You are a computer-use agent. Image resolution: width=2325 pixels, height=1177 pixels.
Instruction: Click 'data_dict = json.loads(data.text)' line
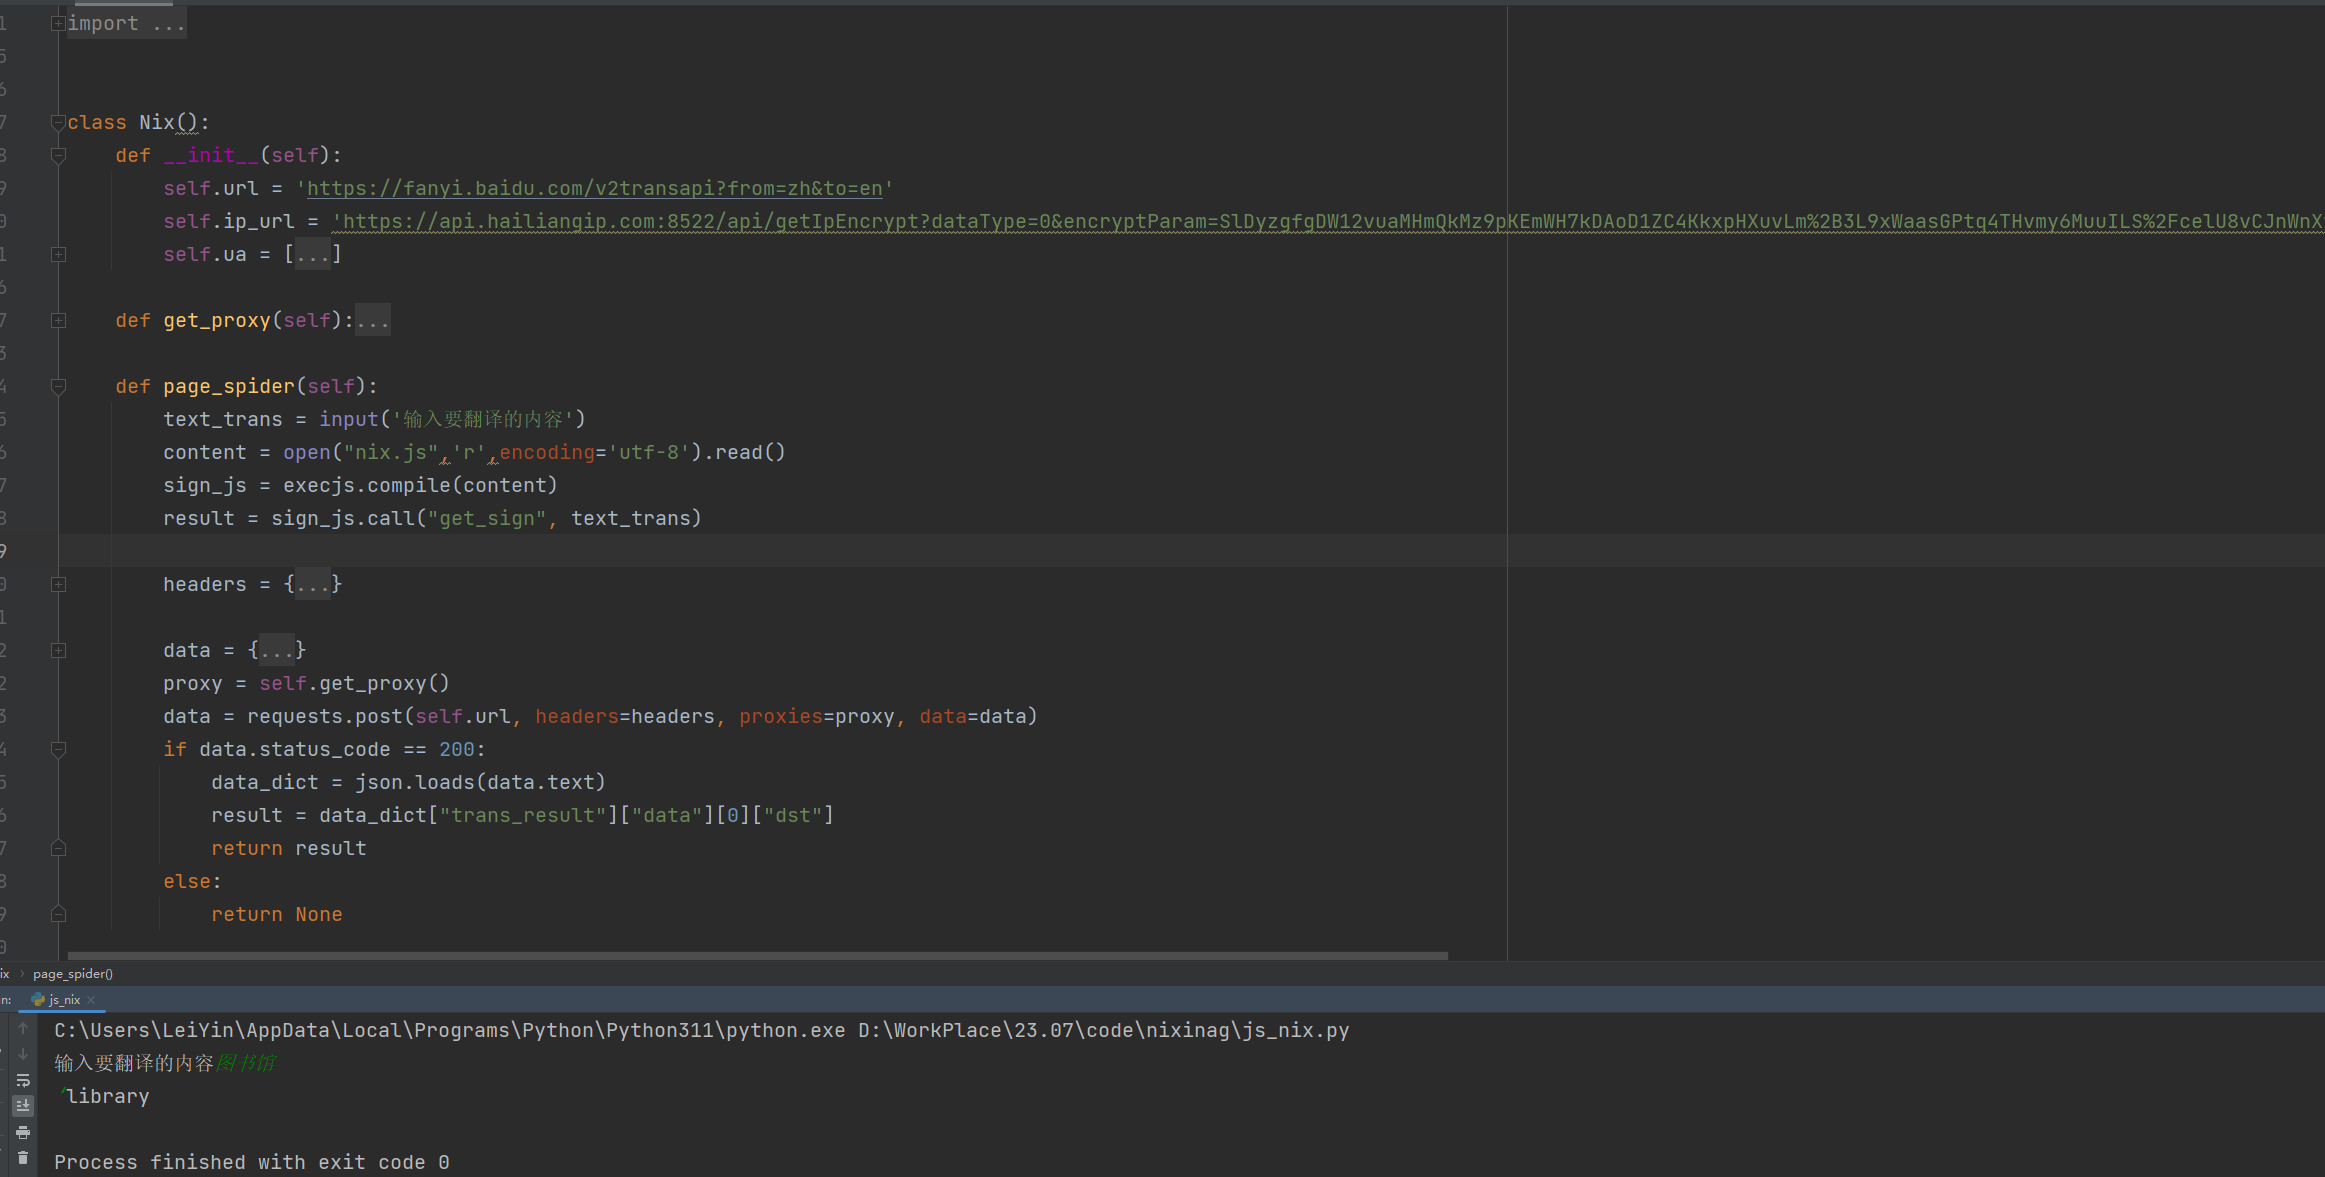click(408, 782)
